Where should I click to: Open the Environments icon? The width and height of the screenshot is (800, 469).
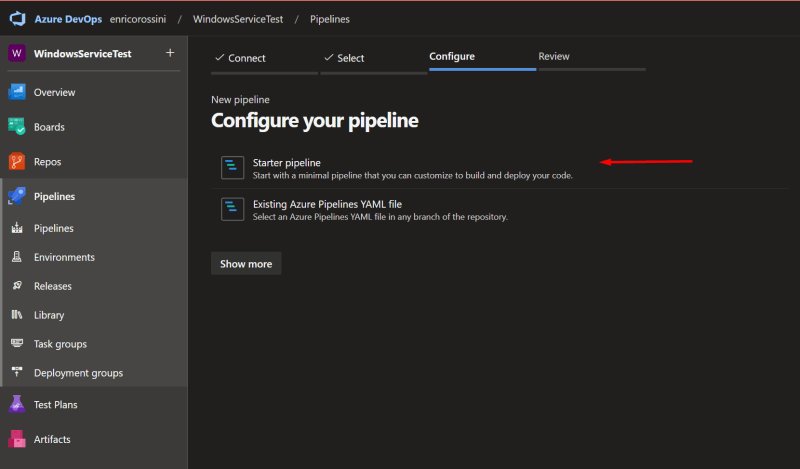click(x=17, y=257)
